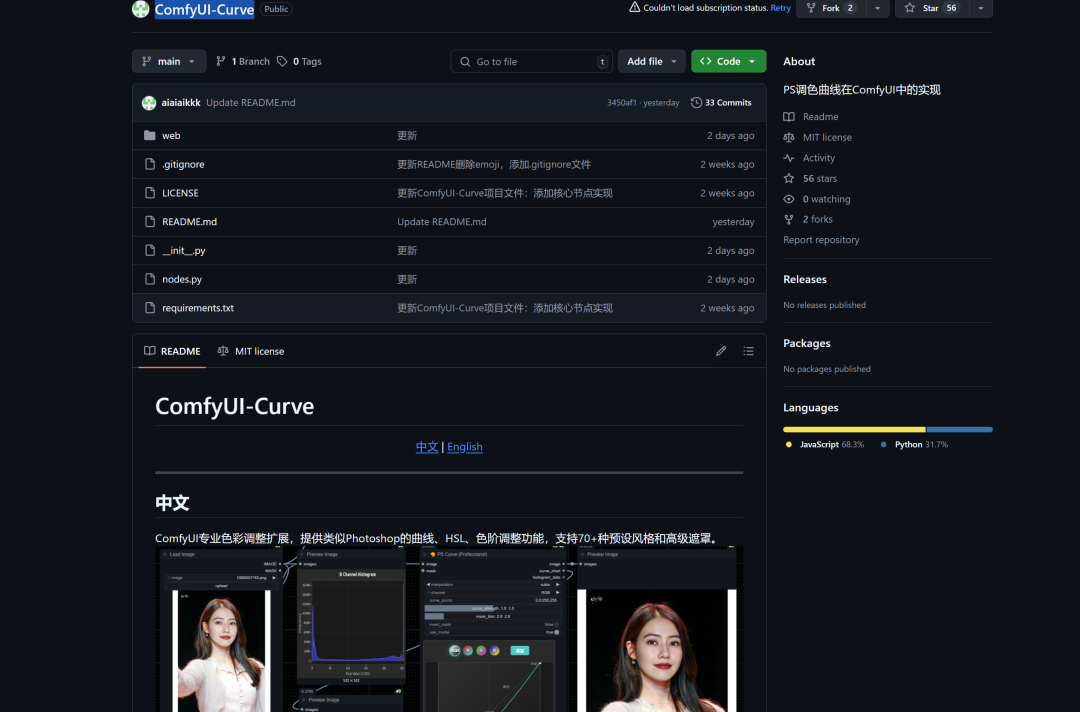Click the repository owner avatar beside ComfyUI-Curve
This screenshot has height=712, width=1080.
(x=141, y=8)
